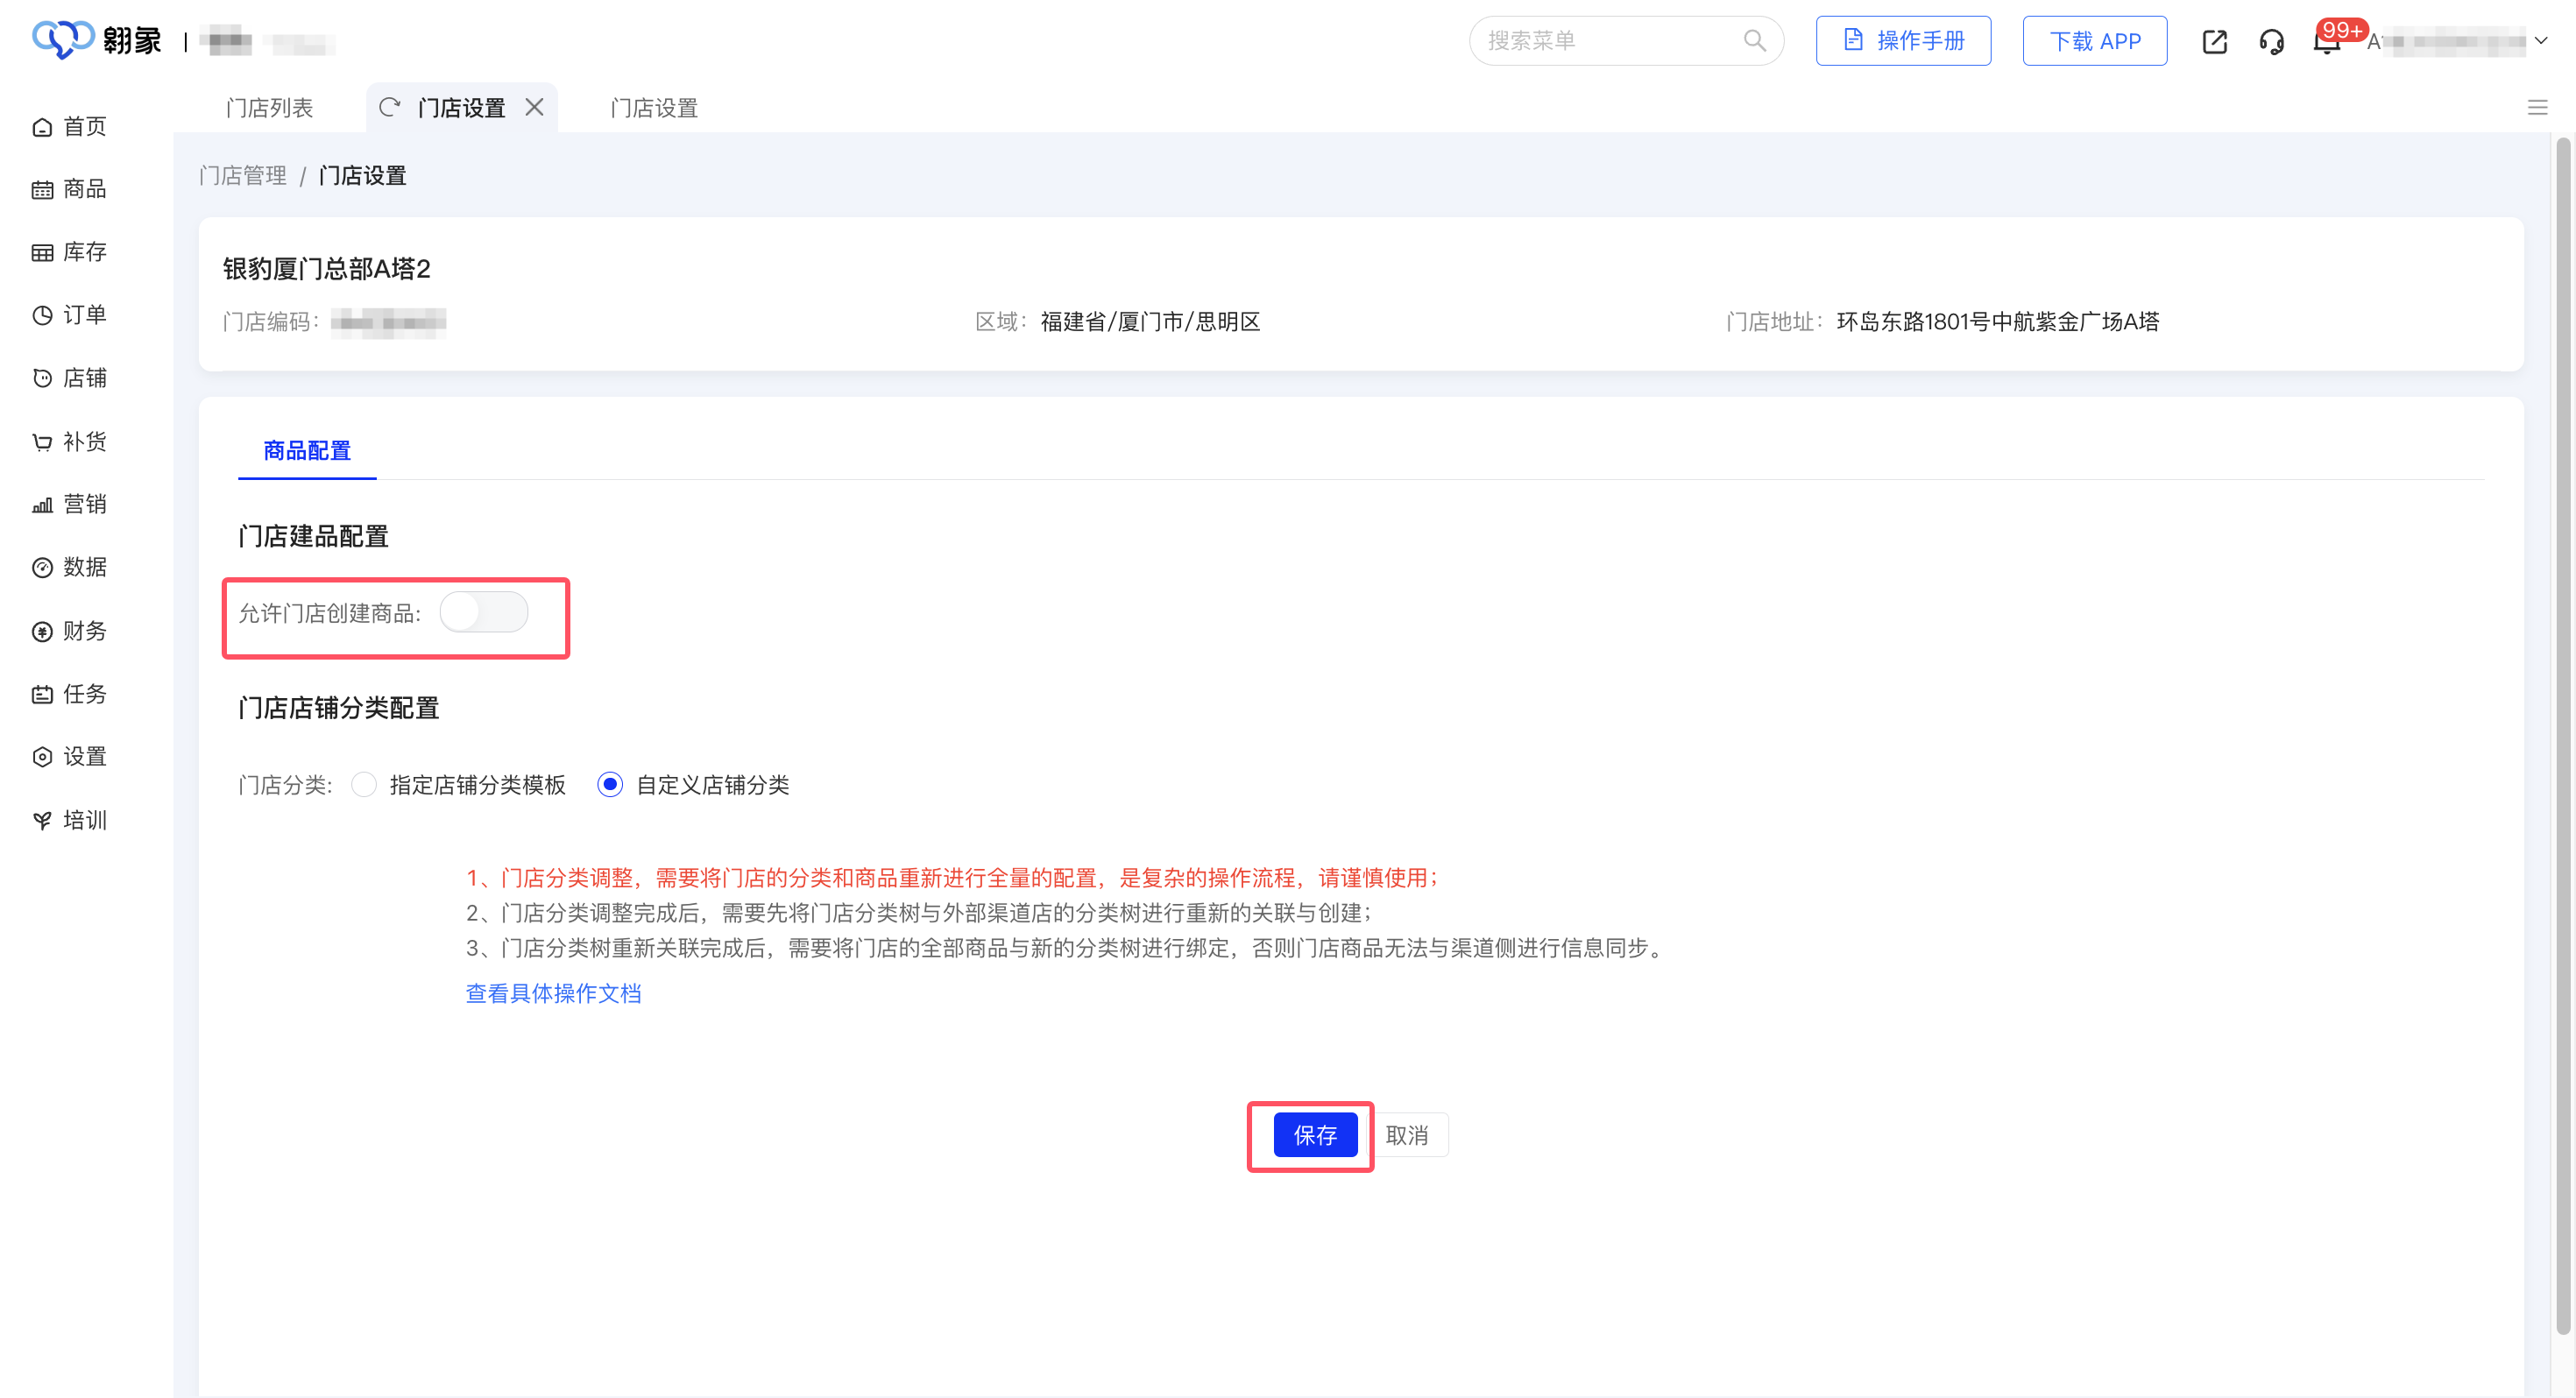Screen dimensions: 2576x1398
Task: Refresh the active 门店设置 tab
Action: [x=389, y=107]
